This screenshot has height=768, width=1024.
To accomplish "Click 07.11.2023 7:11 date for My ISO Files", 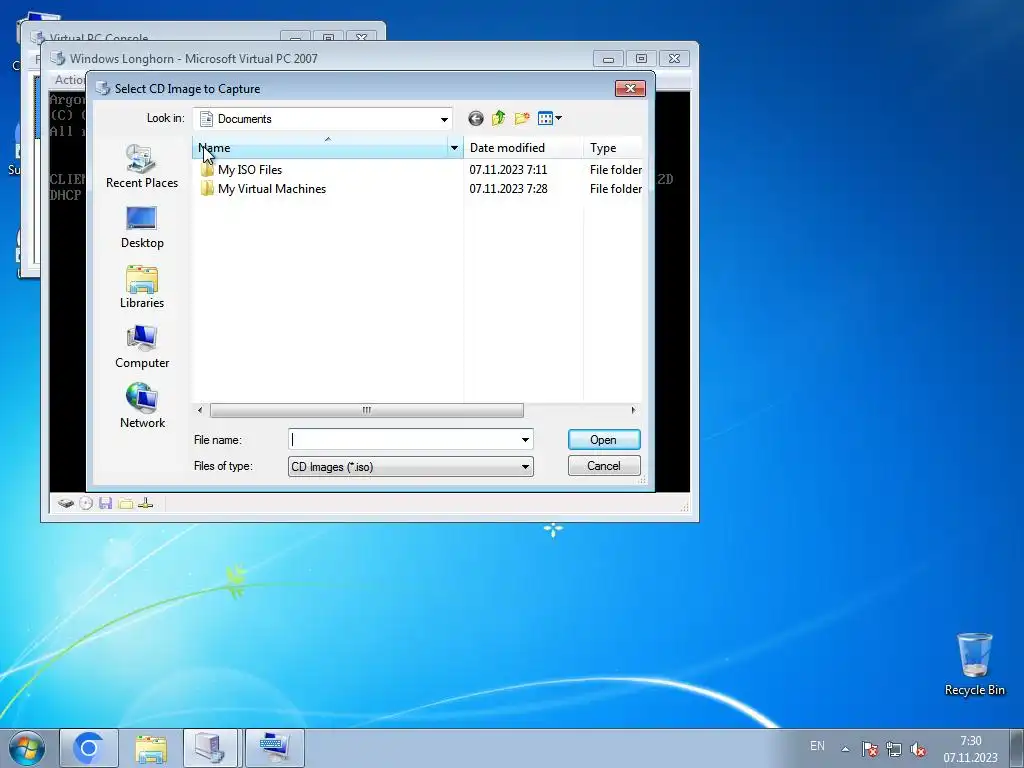I will [508, 170].
